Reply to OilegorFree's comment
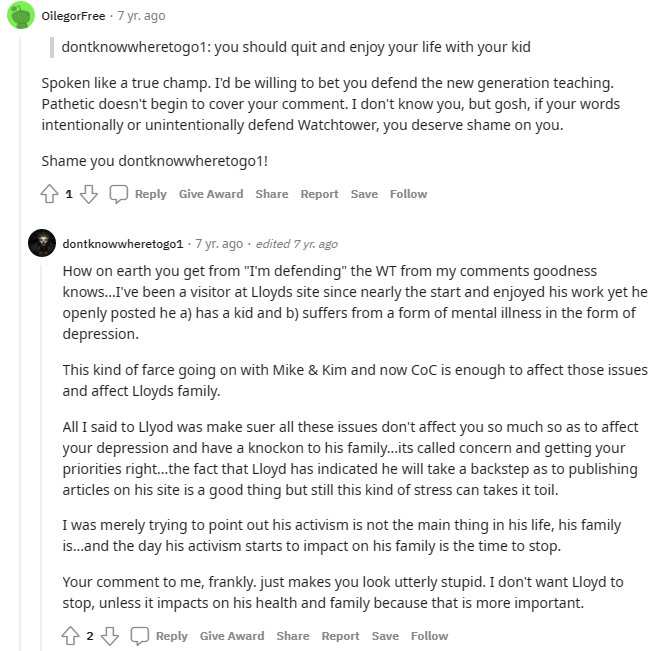 pos(151,194)
